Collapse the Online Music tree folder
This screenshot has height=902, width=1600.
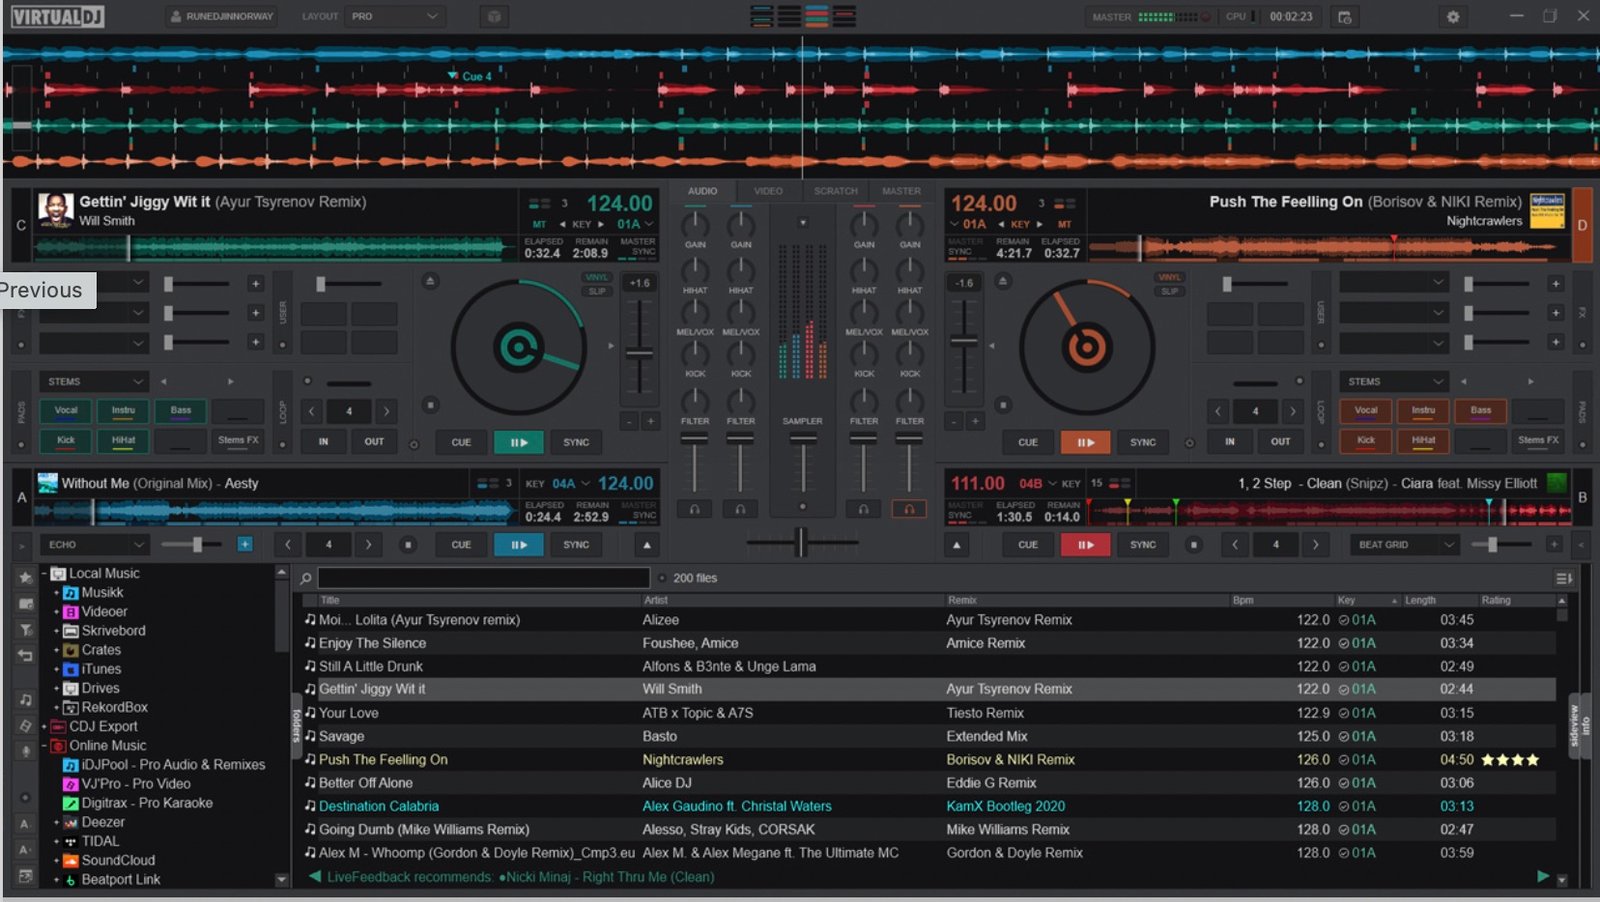pyautogui.click(x=44, y=746)
